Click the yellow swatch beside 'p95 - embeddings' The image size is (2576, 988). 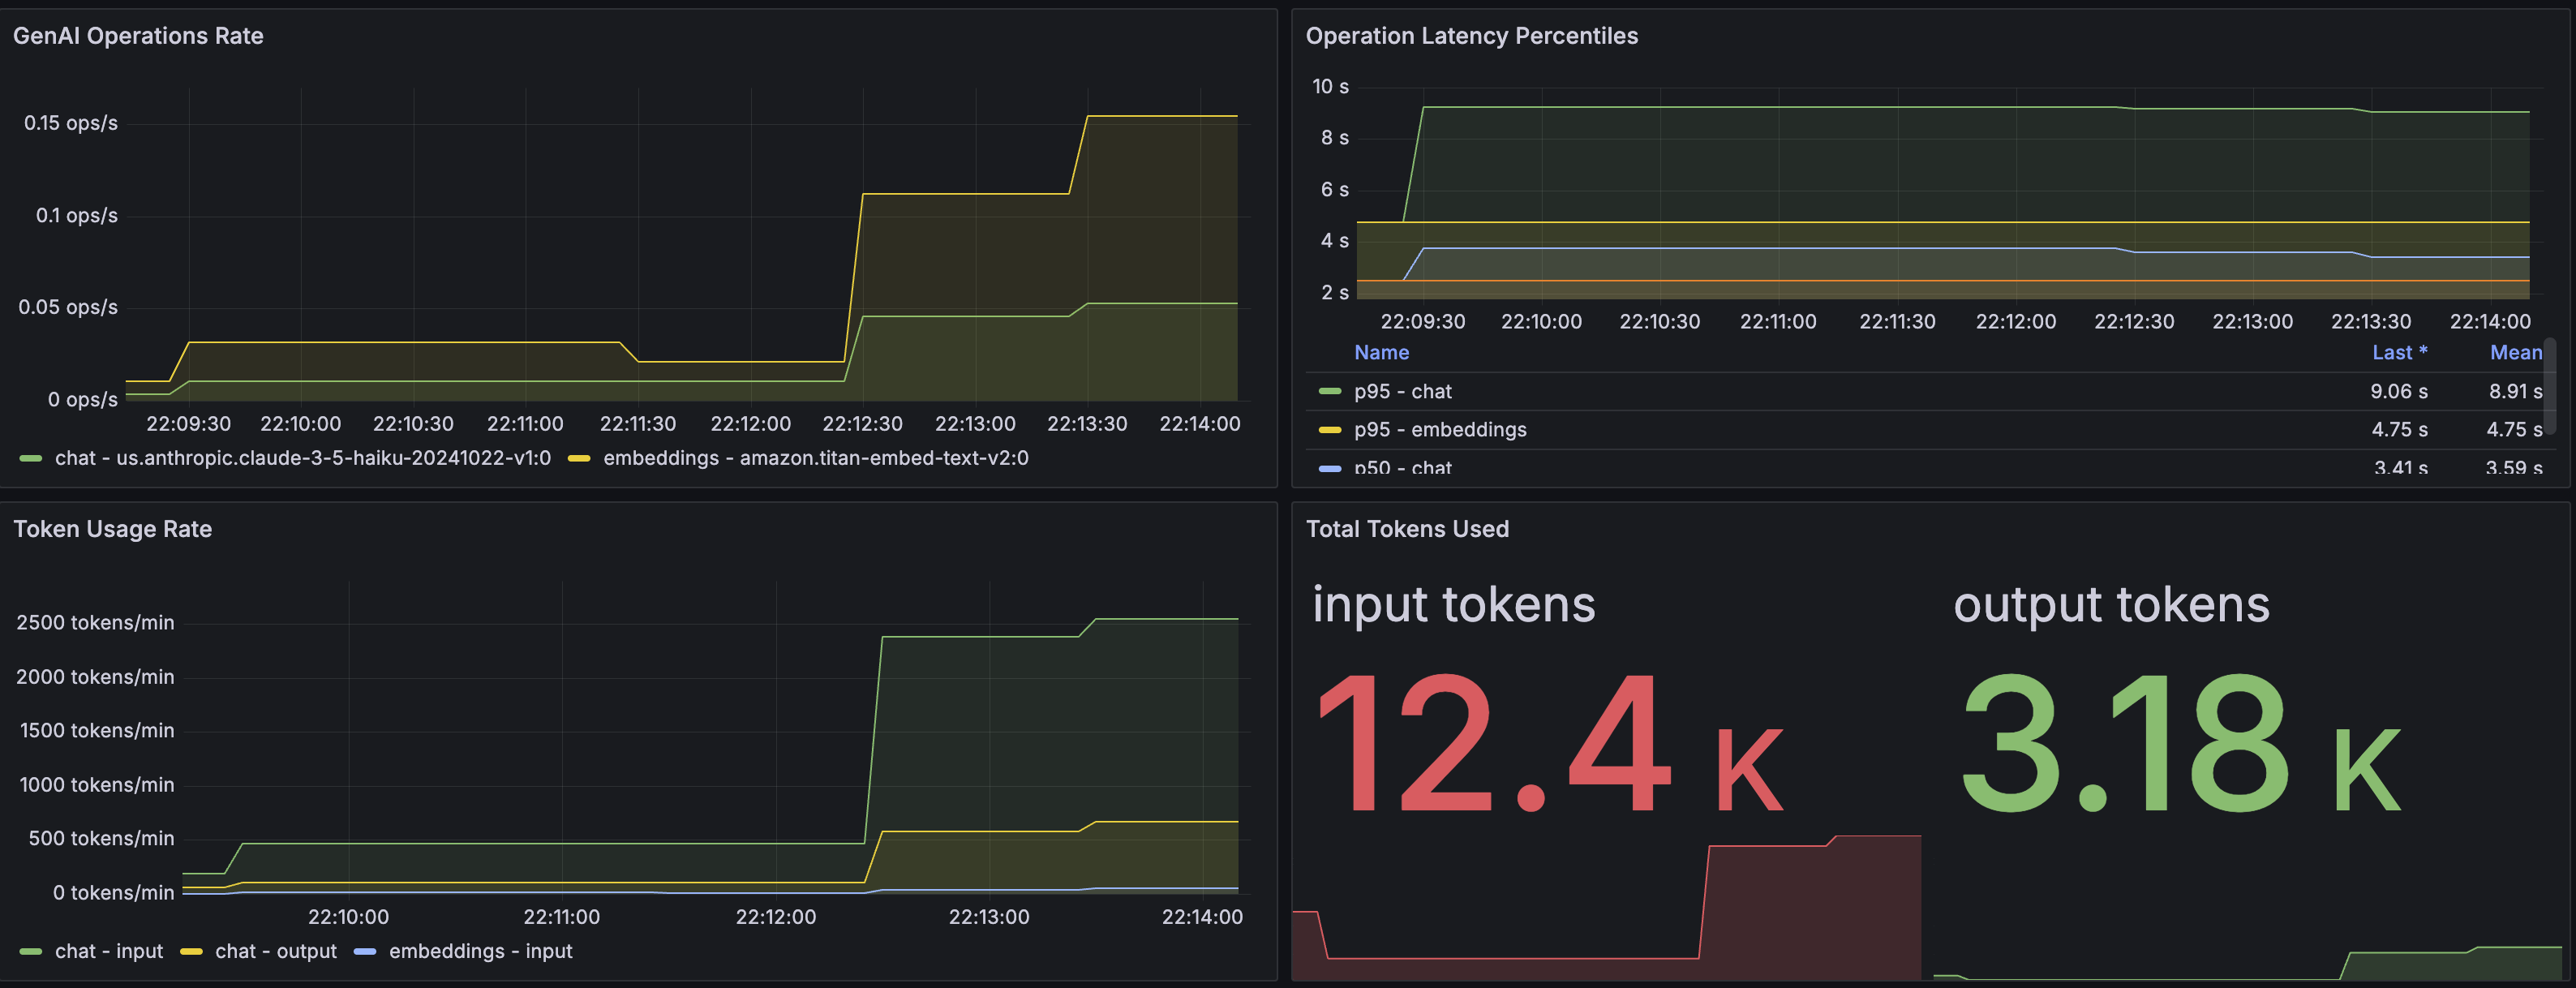pos(1330,430)
